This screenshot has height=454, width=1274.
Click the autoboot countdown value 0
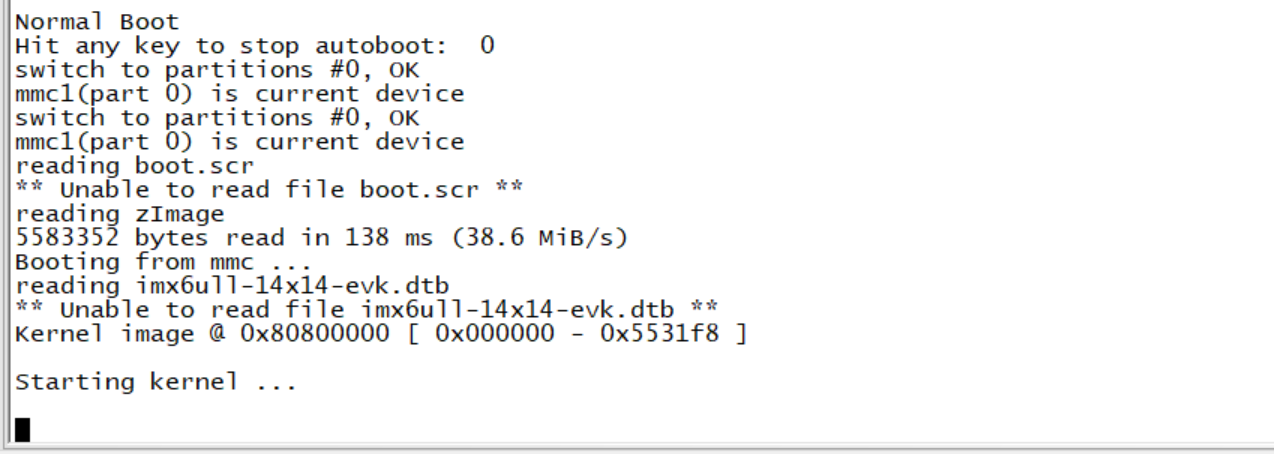pyautogui.click(x=486, y=46)
